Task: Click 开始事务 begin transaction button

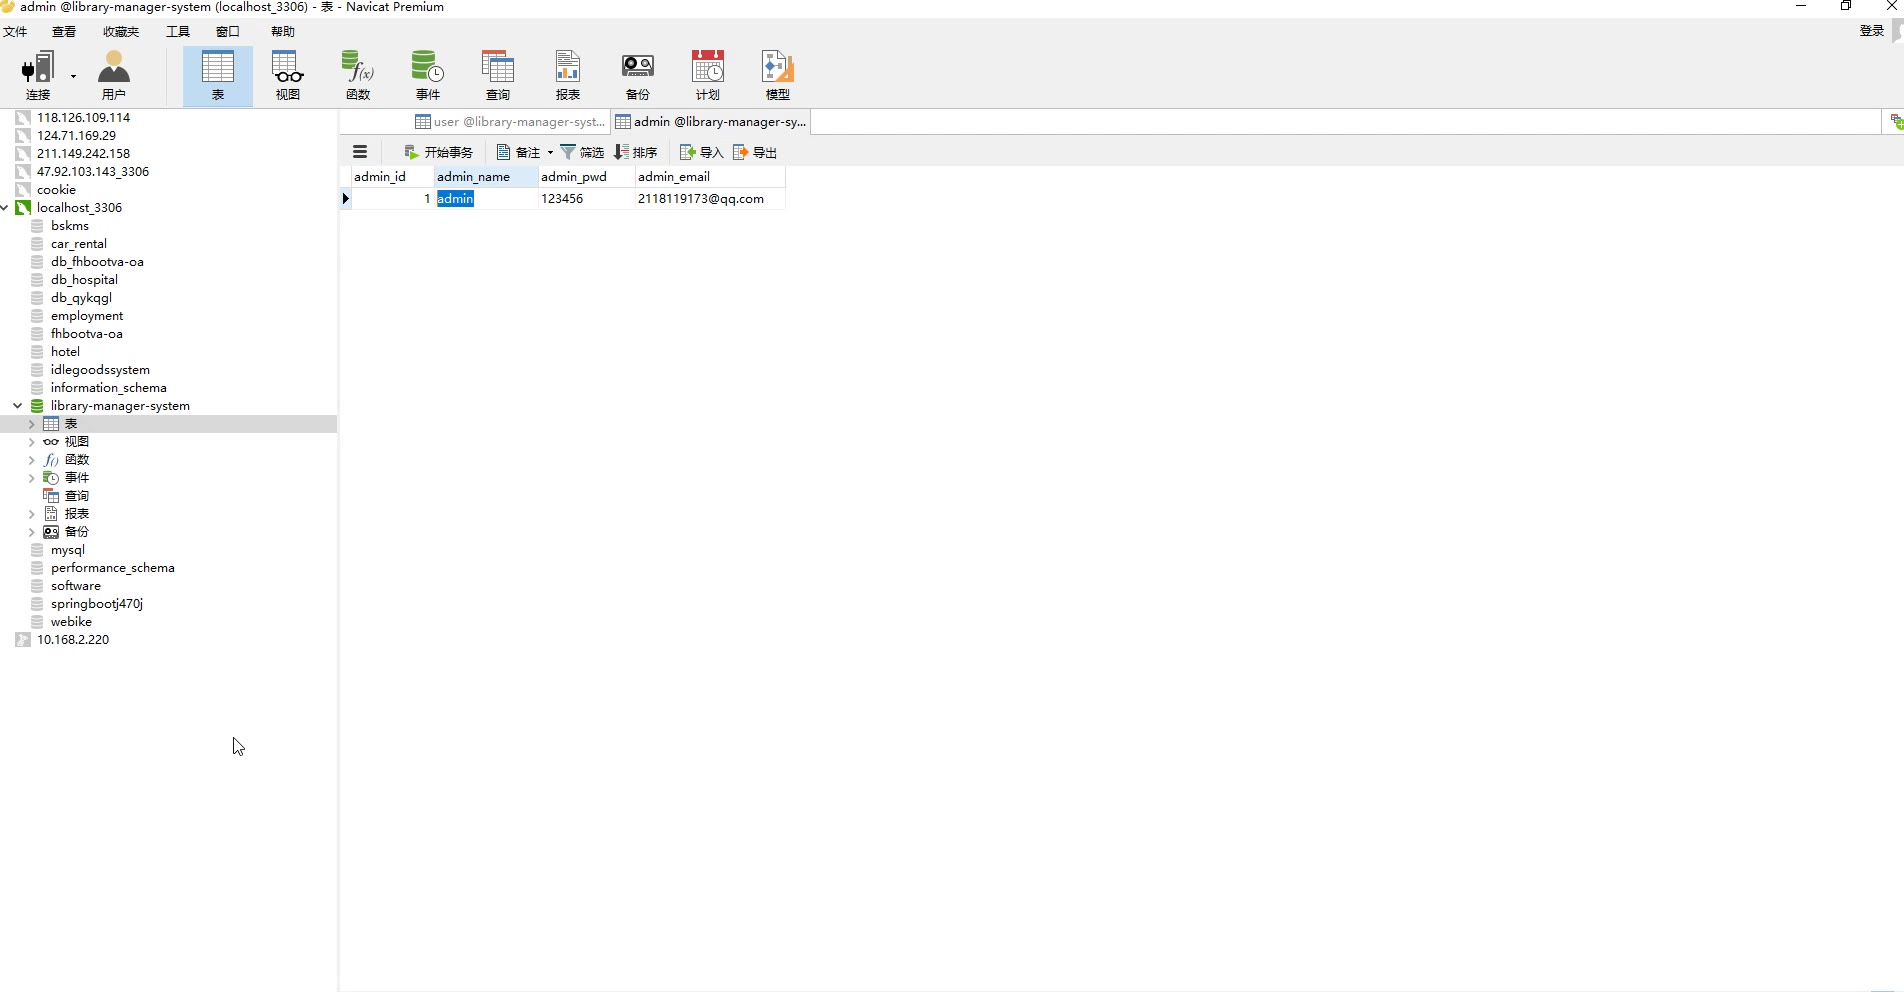Action: point(438,152)
